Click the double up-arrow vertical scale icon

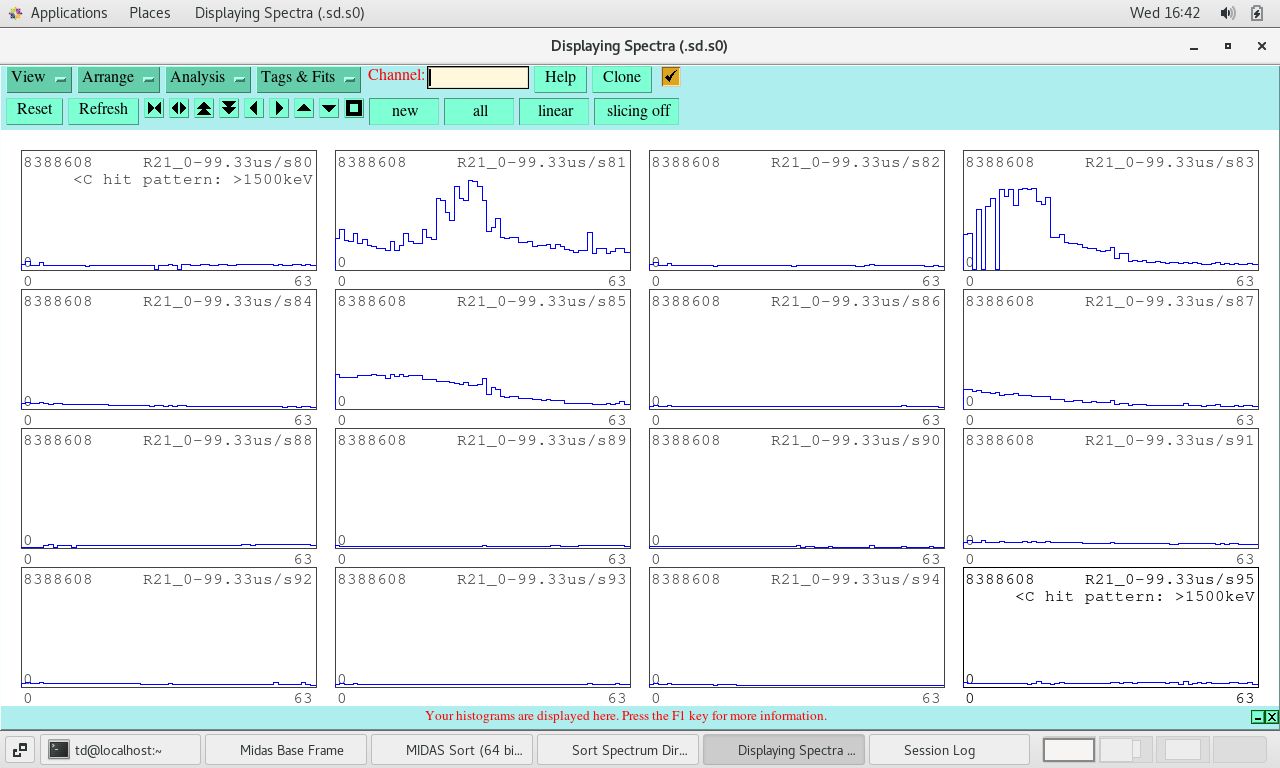tap(204, 109)
